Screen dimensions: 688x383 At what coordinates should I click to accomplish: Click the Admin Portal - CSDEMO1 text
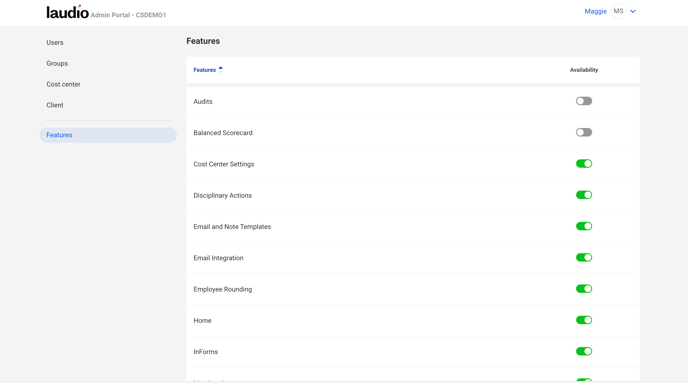[128, 15]
